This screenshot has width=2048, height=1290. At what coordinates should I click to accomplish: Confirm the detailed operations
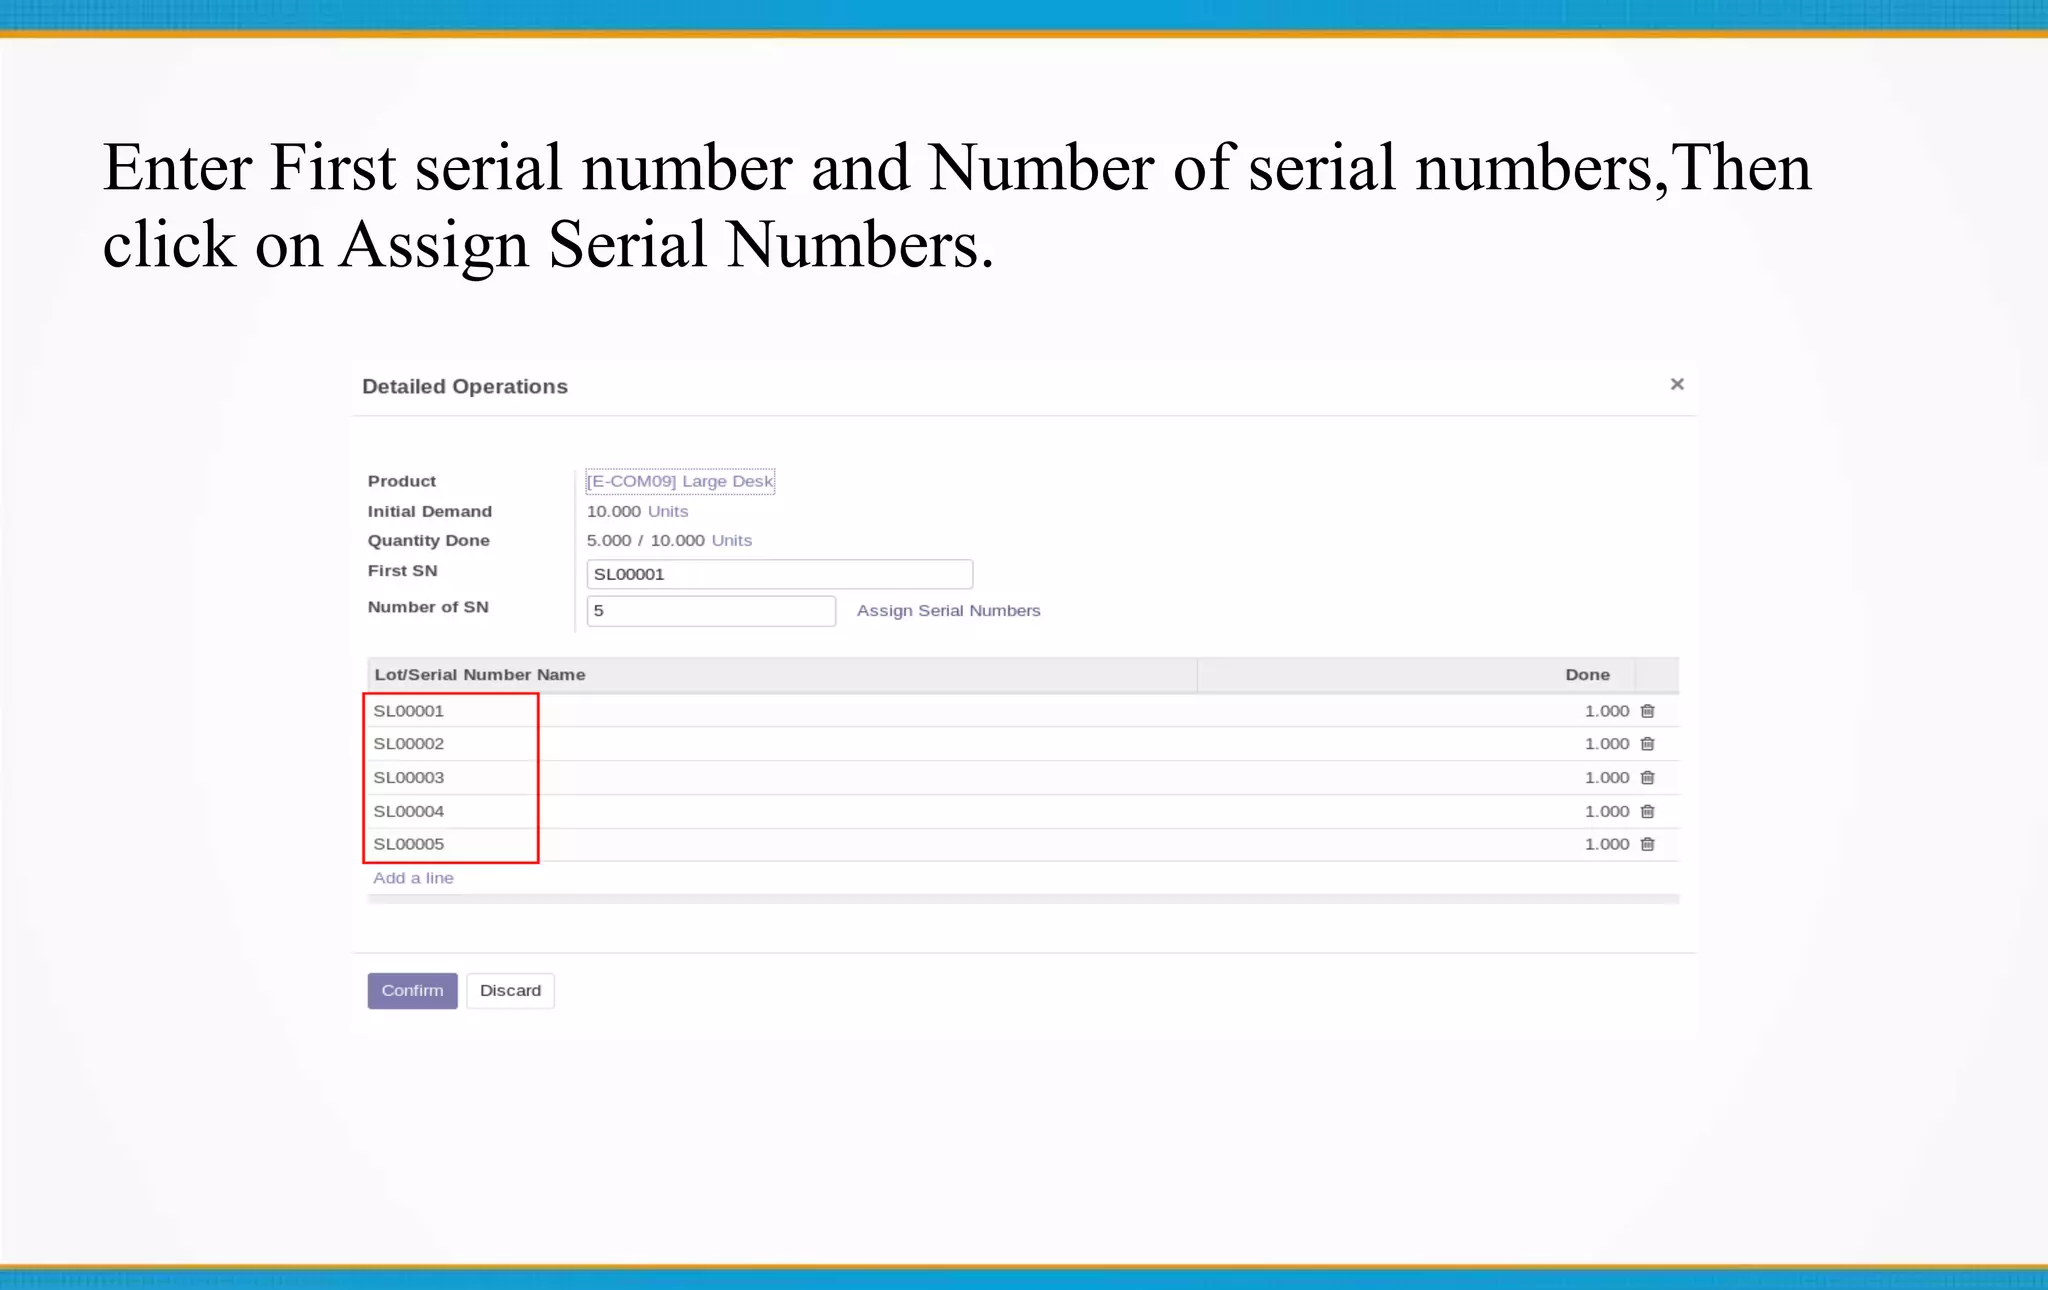[412, 990]
